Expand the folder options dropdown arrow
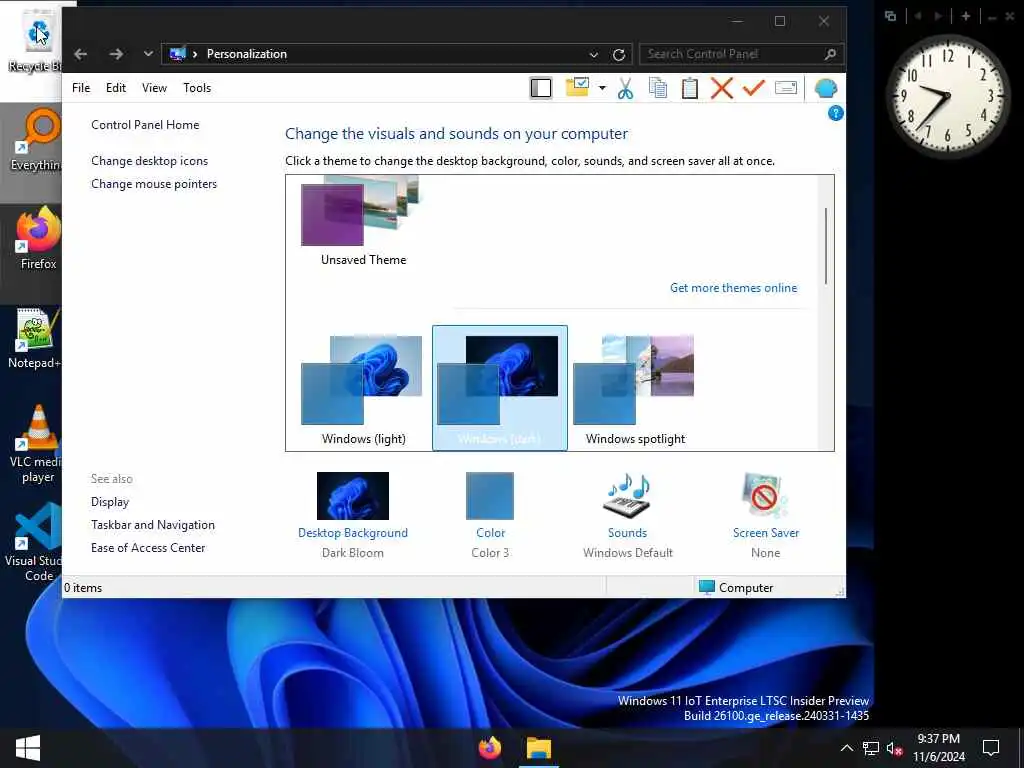This screenshot has height=768, width=1024. tap(602, 88)
